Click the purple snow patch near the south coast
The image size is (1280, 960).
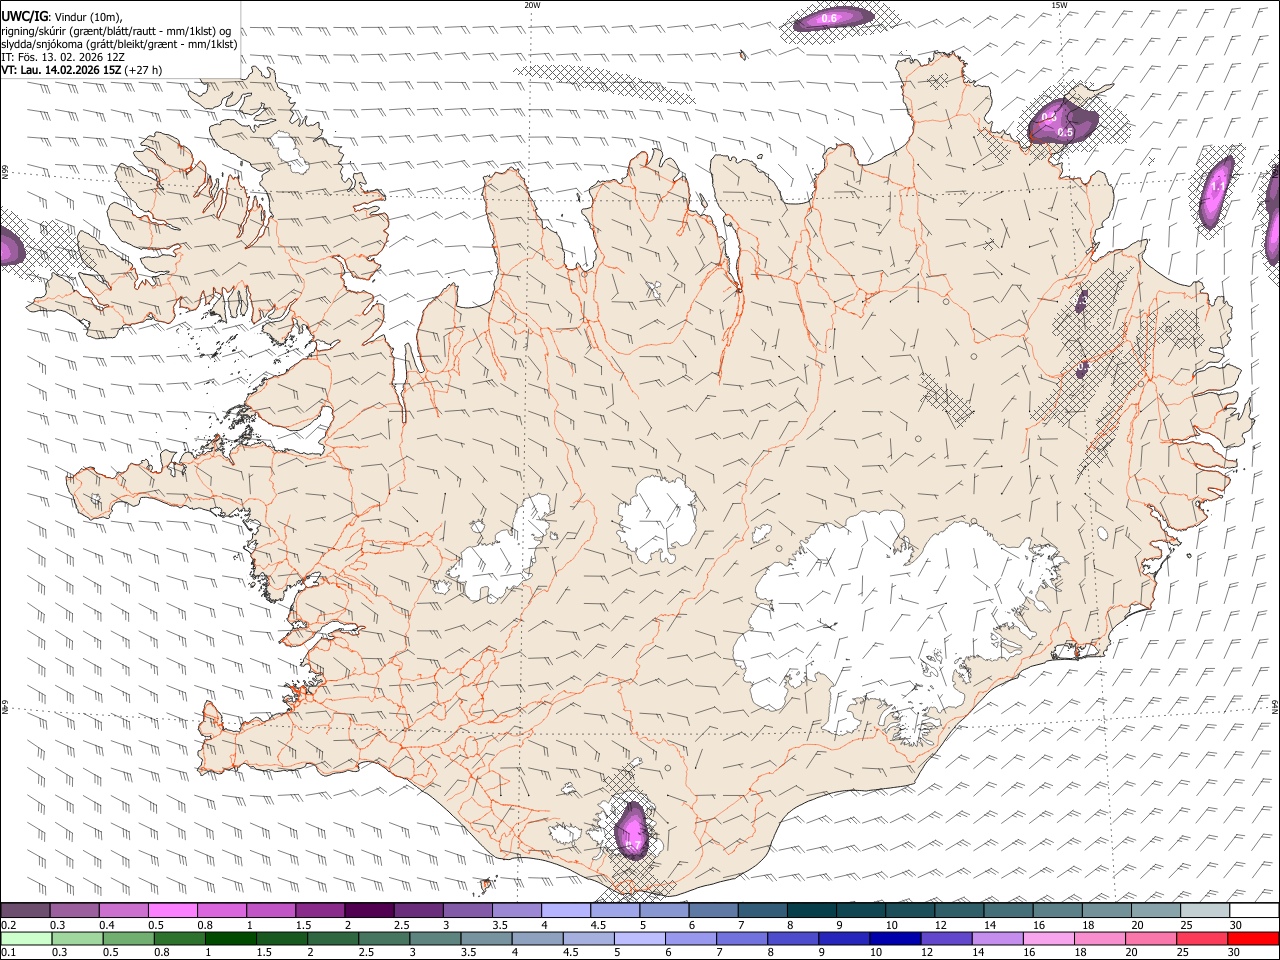[632, 829]
